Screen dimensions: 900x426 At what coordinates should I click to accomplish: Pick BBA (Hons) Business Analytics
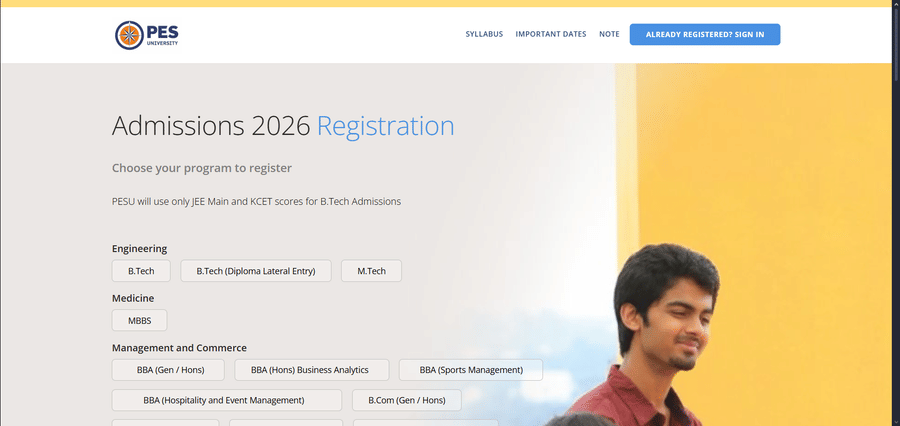click(x=312, y=370)
